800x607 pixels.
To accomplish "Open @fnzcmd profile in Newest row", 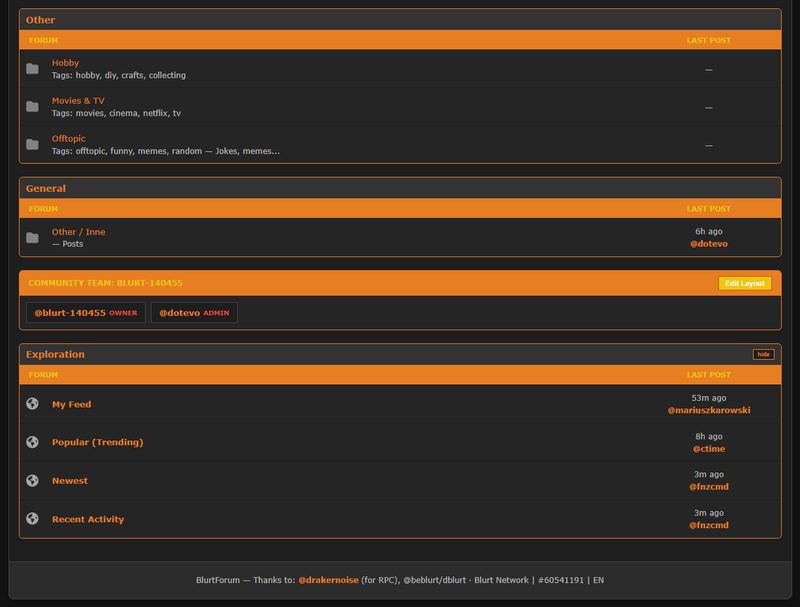I will click(709, 487).
